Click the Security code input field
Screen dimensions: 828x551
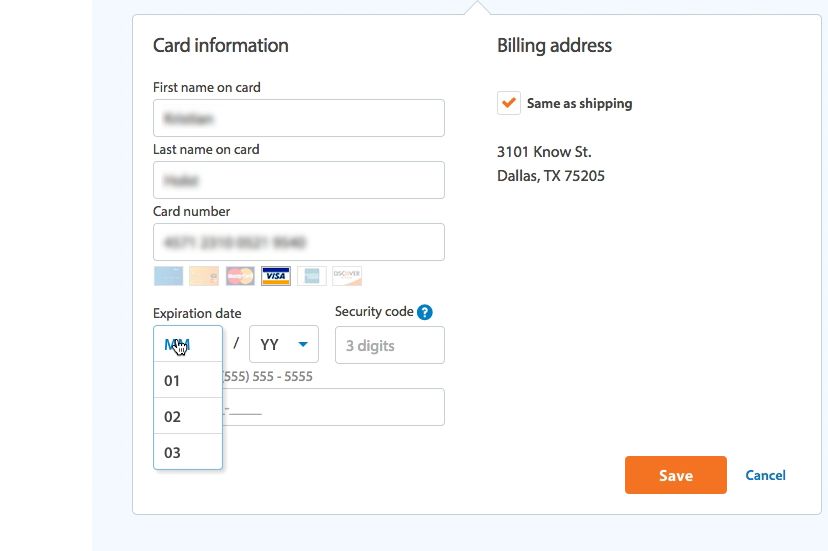(389, 346)
